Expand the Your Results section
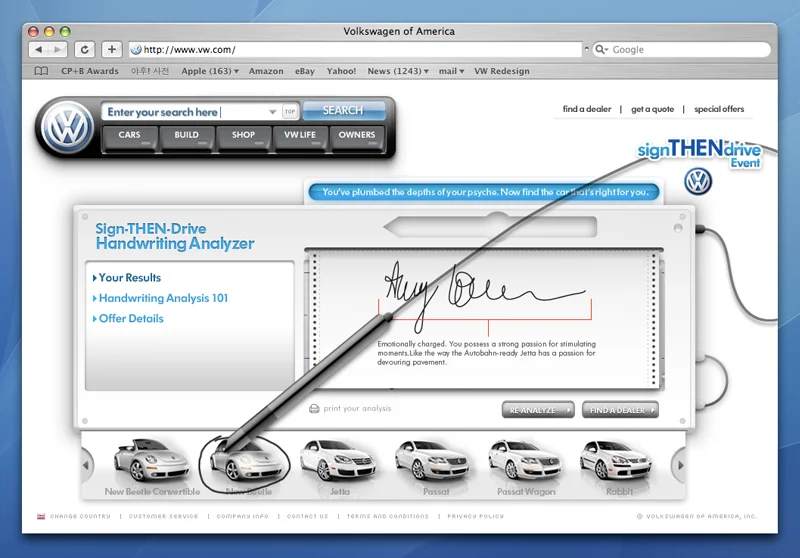The image size is (800, 558). click(x=127, y=277)
